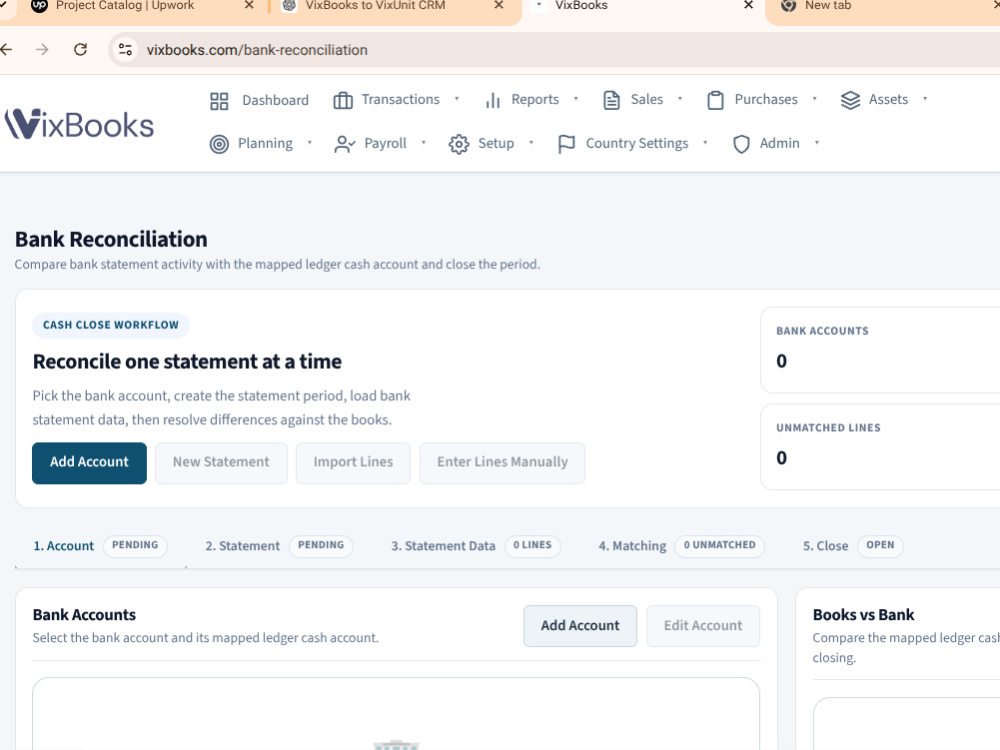The height and width of the screenshot is (750, 1000).
Task: Click the Import Lines button
Action: [x=353, y=462]
